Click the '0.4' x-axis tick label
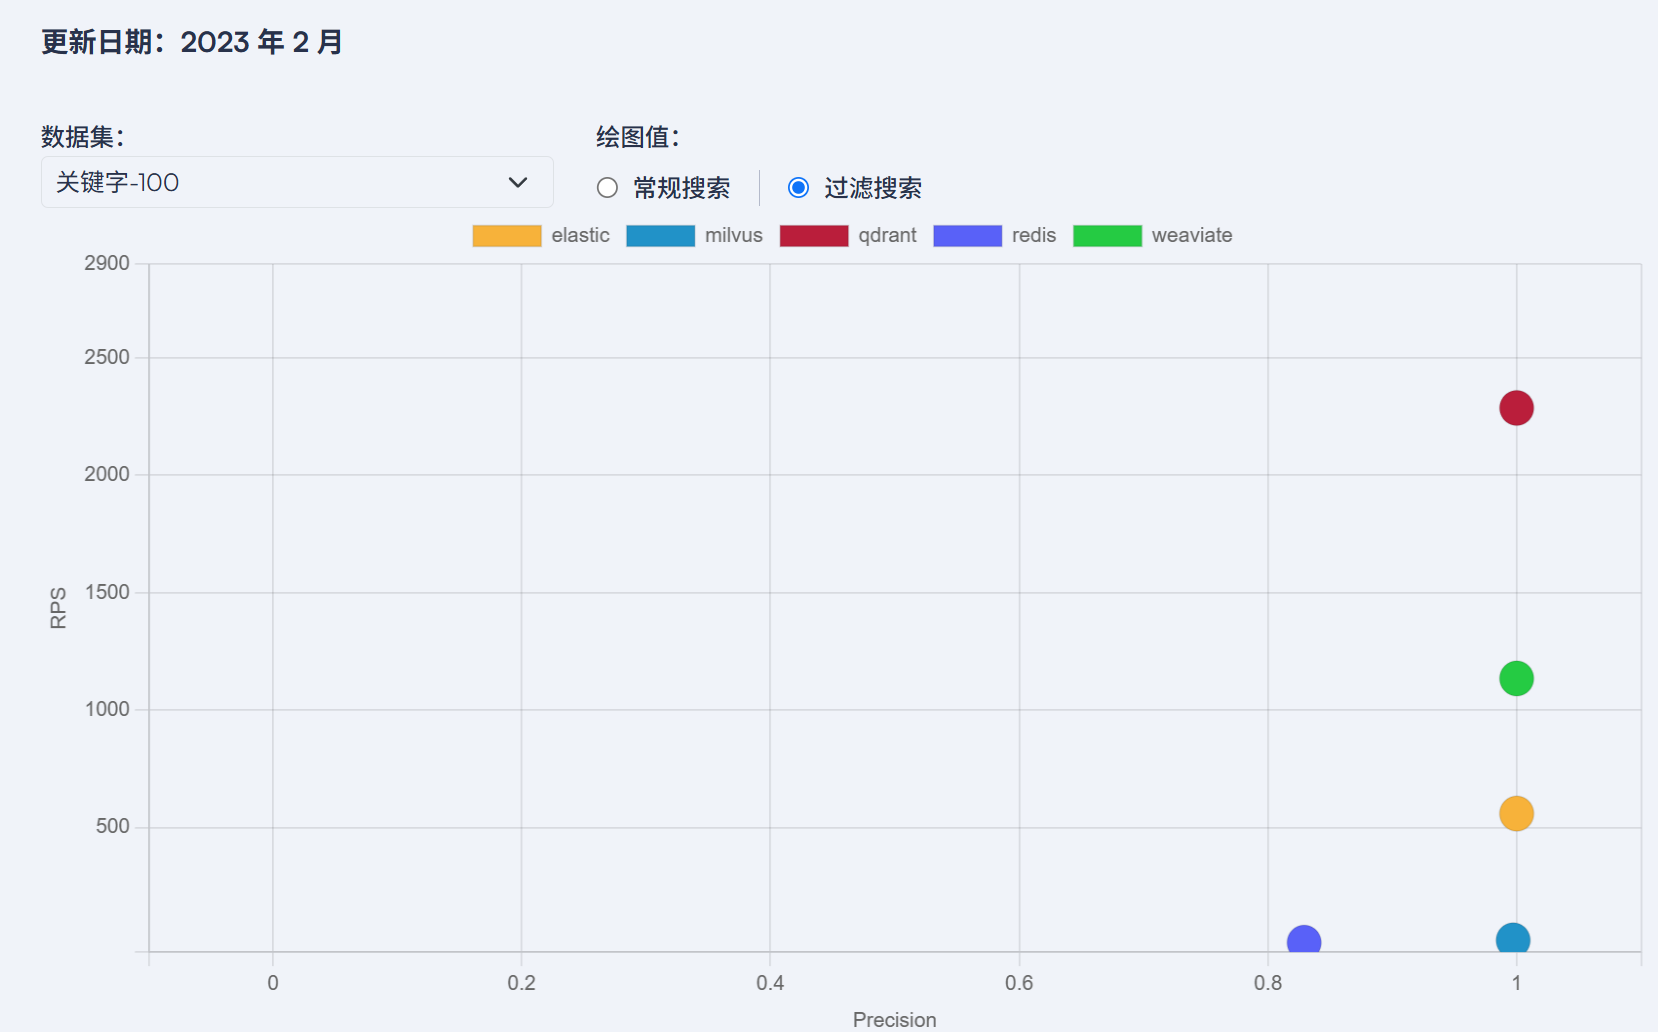 770,983
